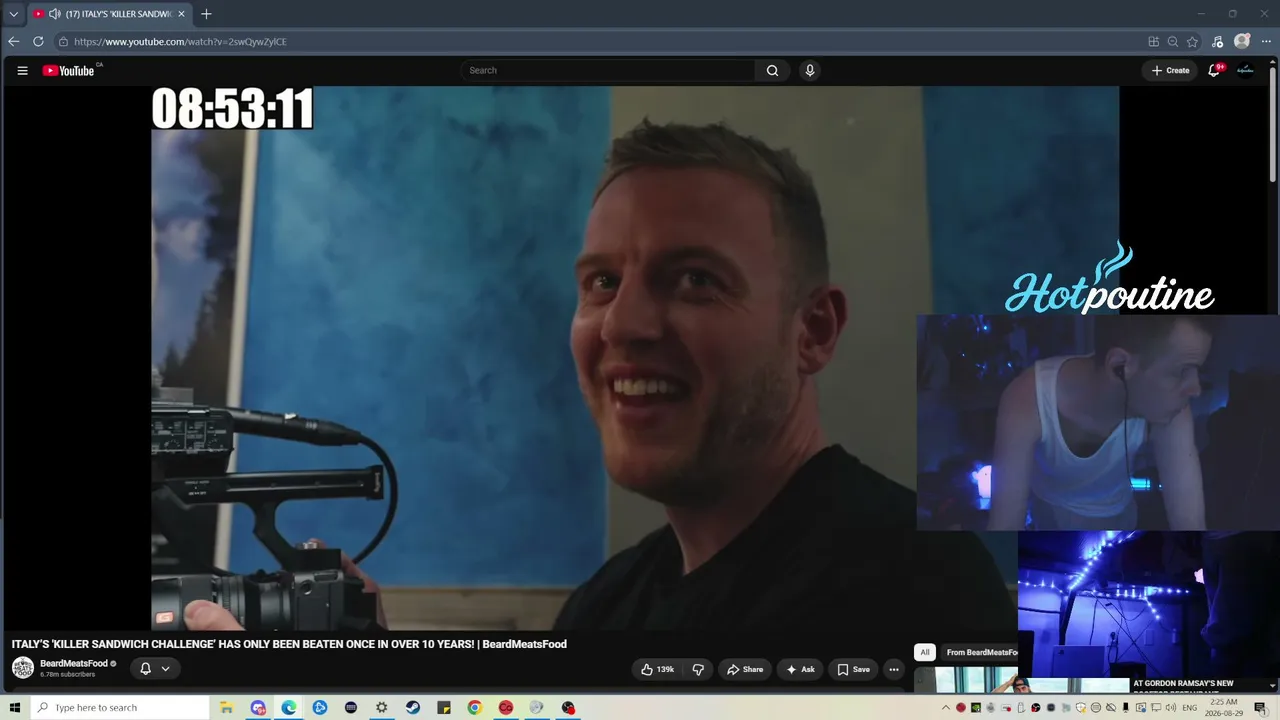The width and height of the screenshot is (1280, 720).
Task: Open the Windows Start menu
Action: tap(15, 708)
